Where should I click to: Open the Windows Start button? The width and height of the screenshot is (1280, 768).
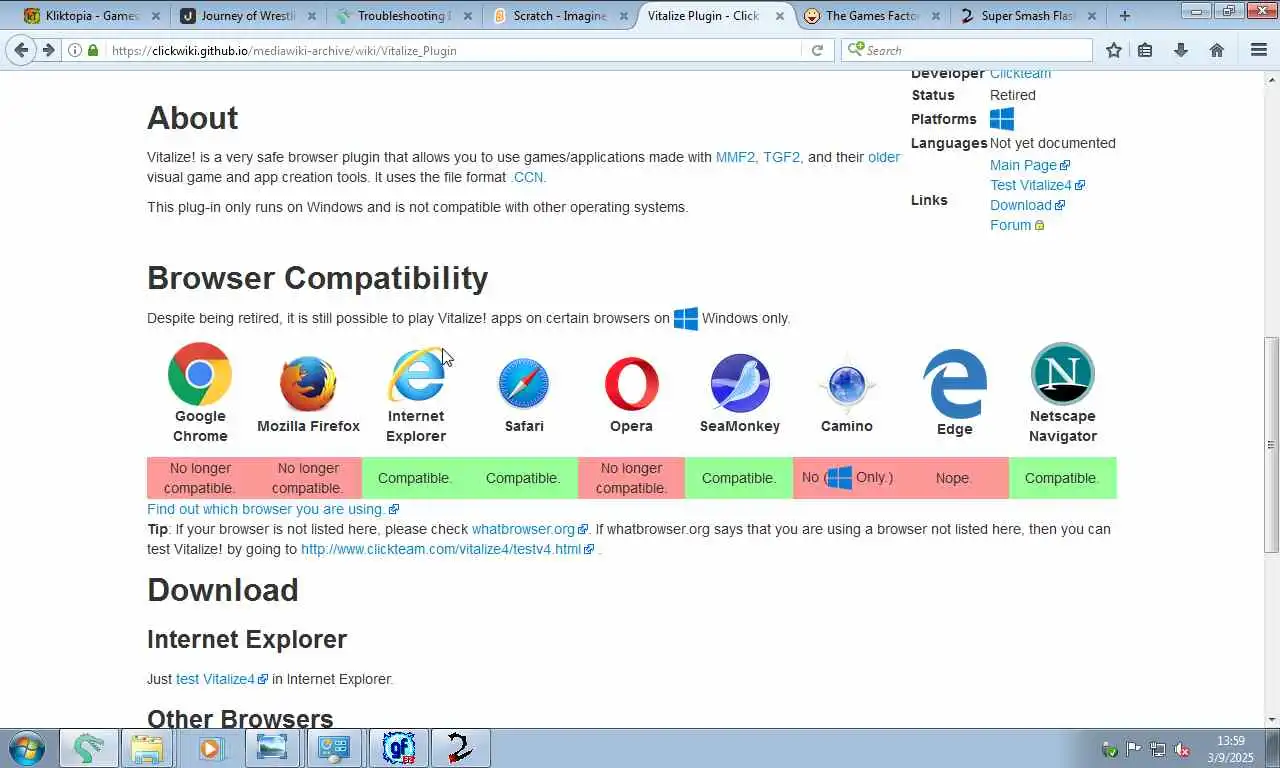(x=26, y=748)
